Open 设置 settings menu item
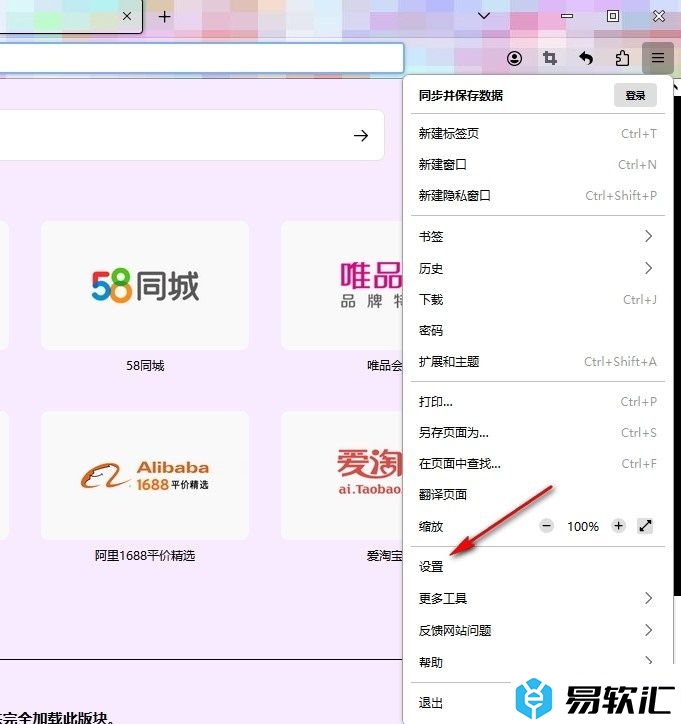This screenshot has height=724, width=681. click(x=537, y=567)
